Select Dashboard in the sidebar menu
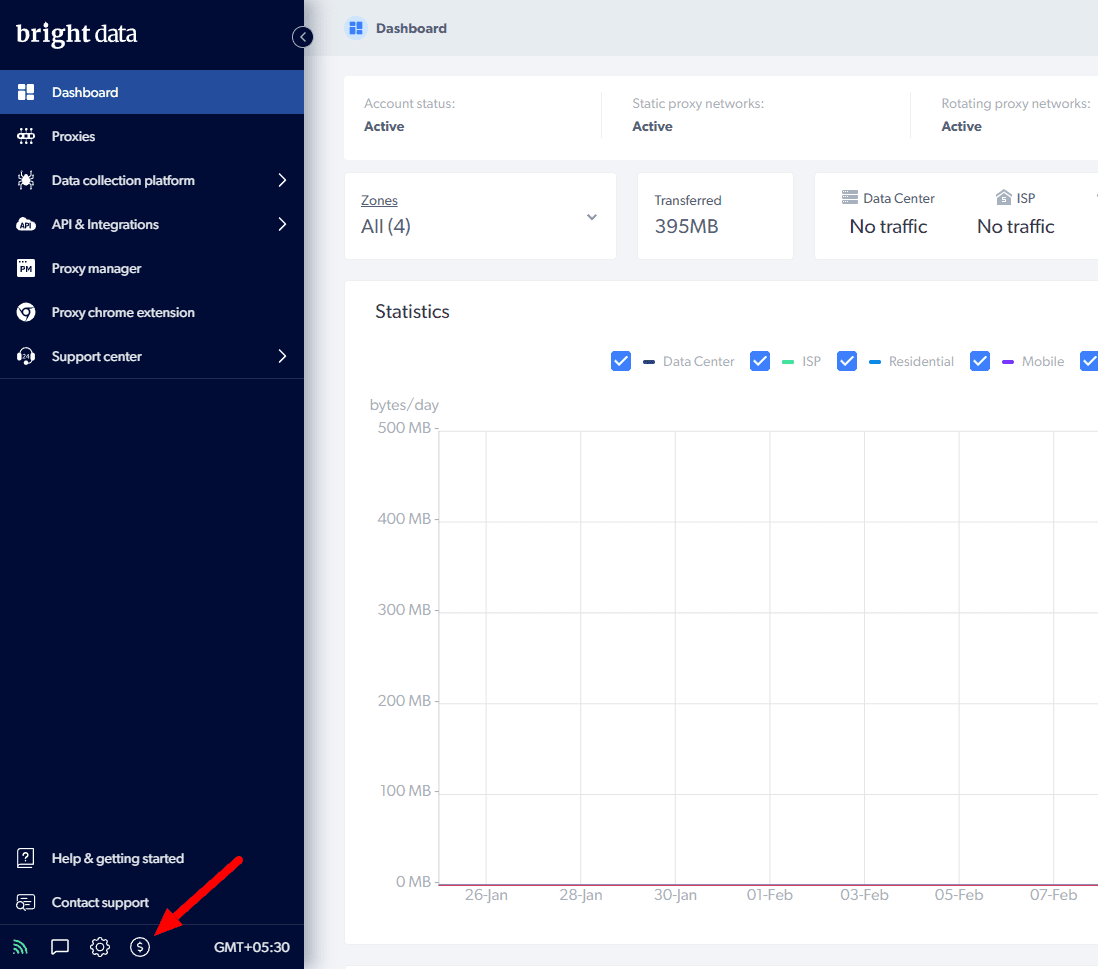Screen dimensions: 1098x969 pyautogui.click(x=85, y=92)
